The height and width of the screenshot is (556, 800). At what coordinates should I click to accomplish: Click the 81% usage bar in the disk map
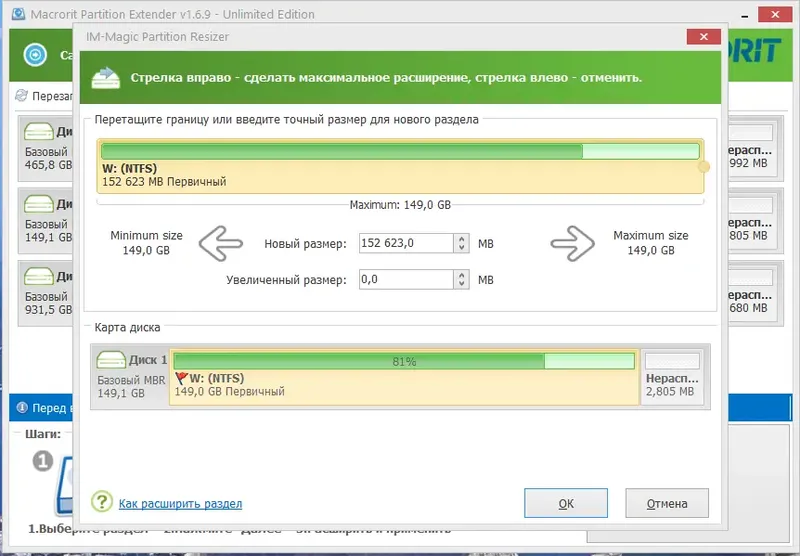(x=404, y=361)
